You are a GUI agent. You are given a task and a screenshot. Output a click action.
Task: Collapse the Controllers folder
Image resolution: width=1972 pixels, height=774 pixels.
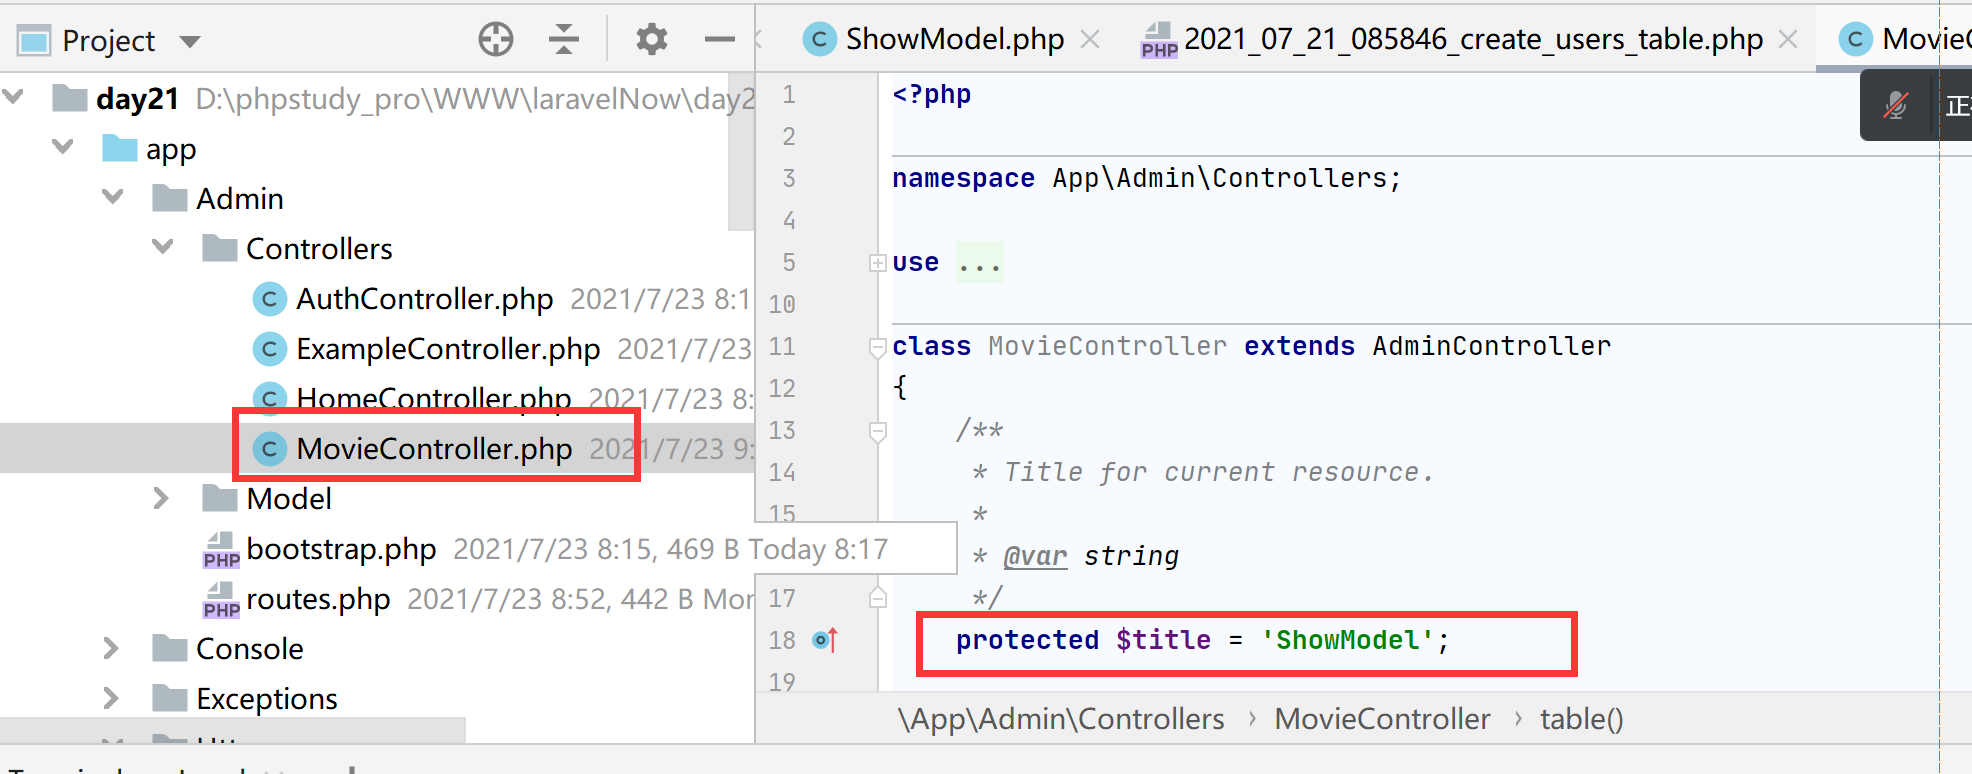tap(163, 247)
